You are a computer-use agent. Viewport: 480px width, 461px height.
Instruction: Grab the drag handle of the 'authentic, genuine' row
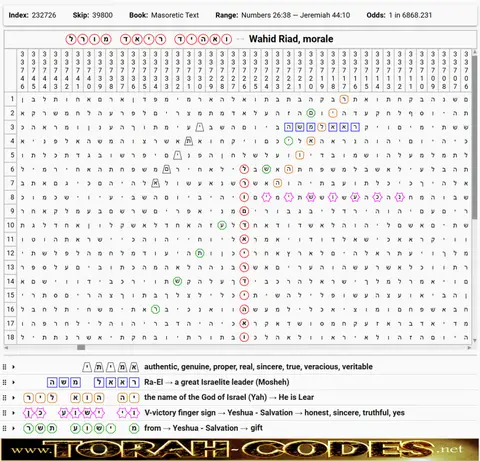point(5,367)
